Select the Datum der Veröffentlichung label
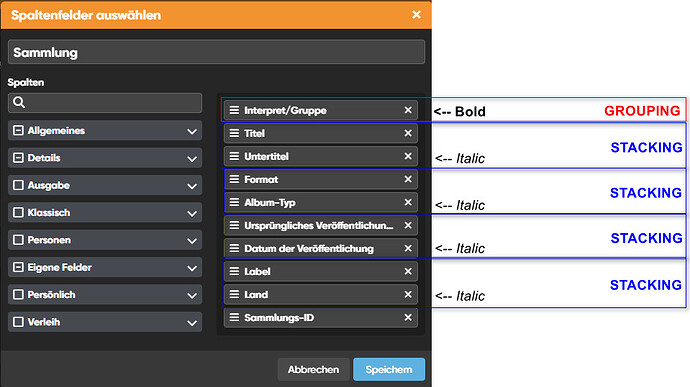 pyautogui.click(x=309, y=248)
